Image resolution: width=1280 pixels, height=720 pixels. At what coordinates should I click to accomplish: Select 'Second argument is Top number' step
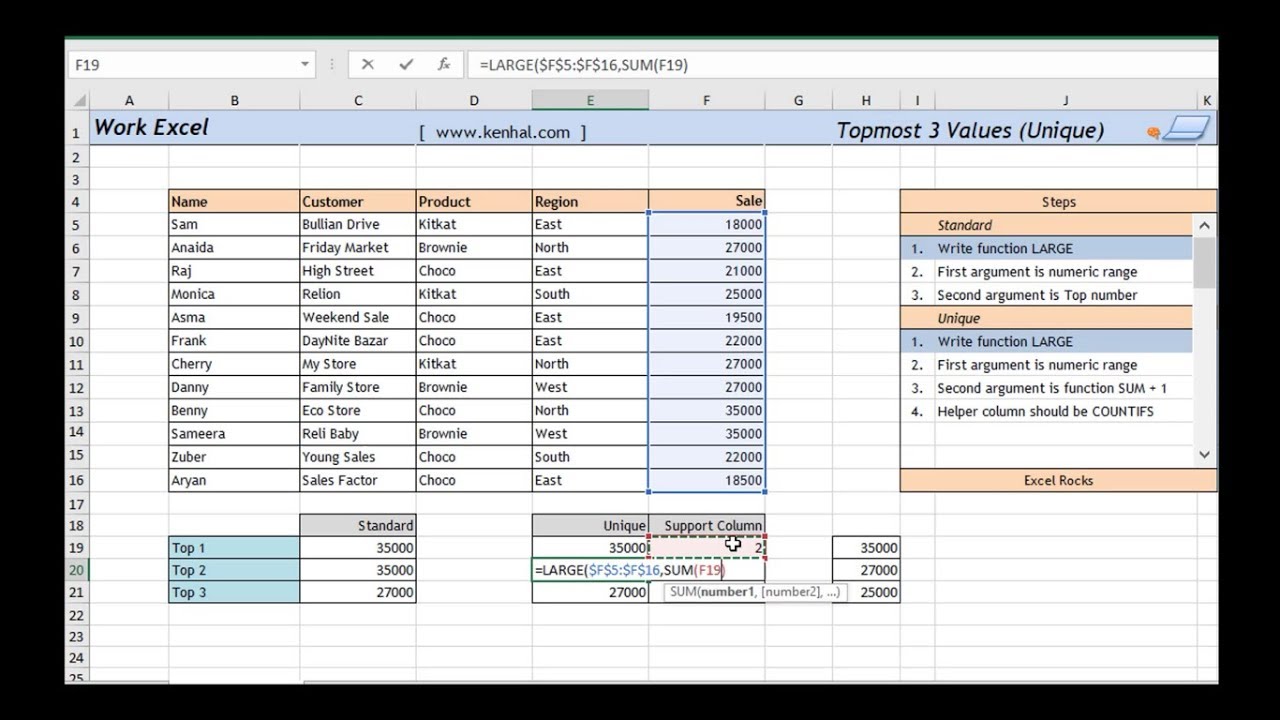(1037, 295)
